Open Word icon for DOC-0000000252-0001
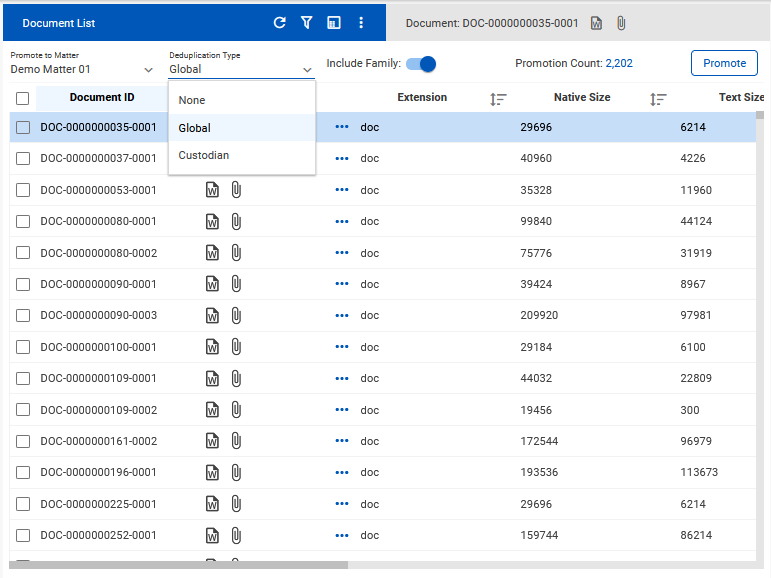 point(212,535)
